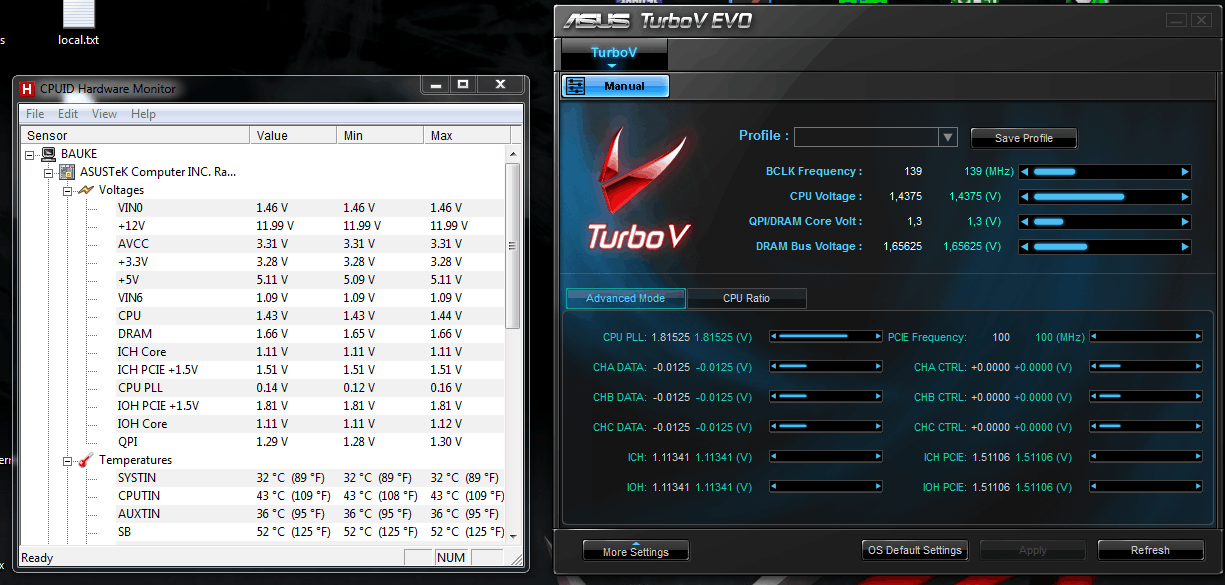Image resolution: width=1225 pixels, height=585 pixels.
Task: Click CPU PLL left arrow
Action: coord(774,337)
